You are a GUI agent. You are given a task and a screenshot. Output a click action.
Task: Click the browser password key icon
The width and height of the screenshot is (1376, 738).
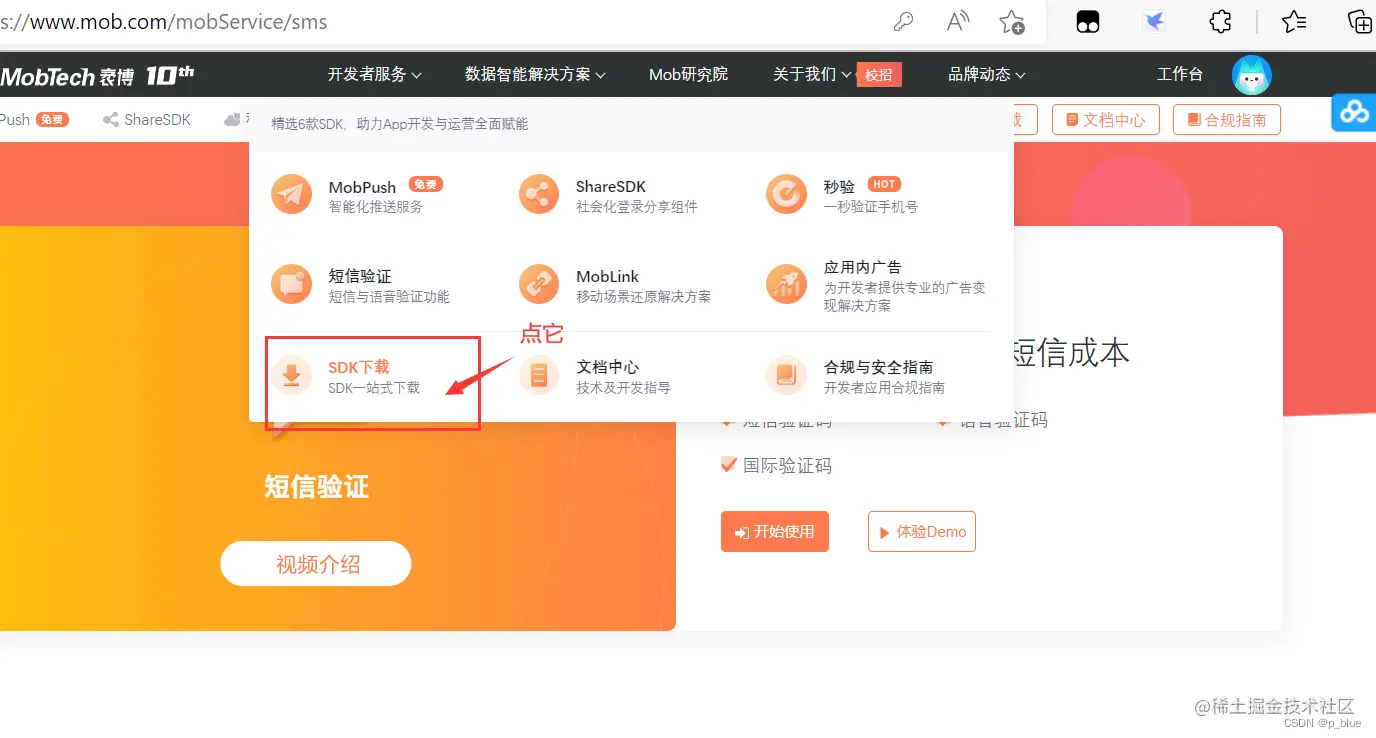point(902,21)
